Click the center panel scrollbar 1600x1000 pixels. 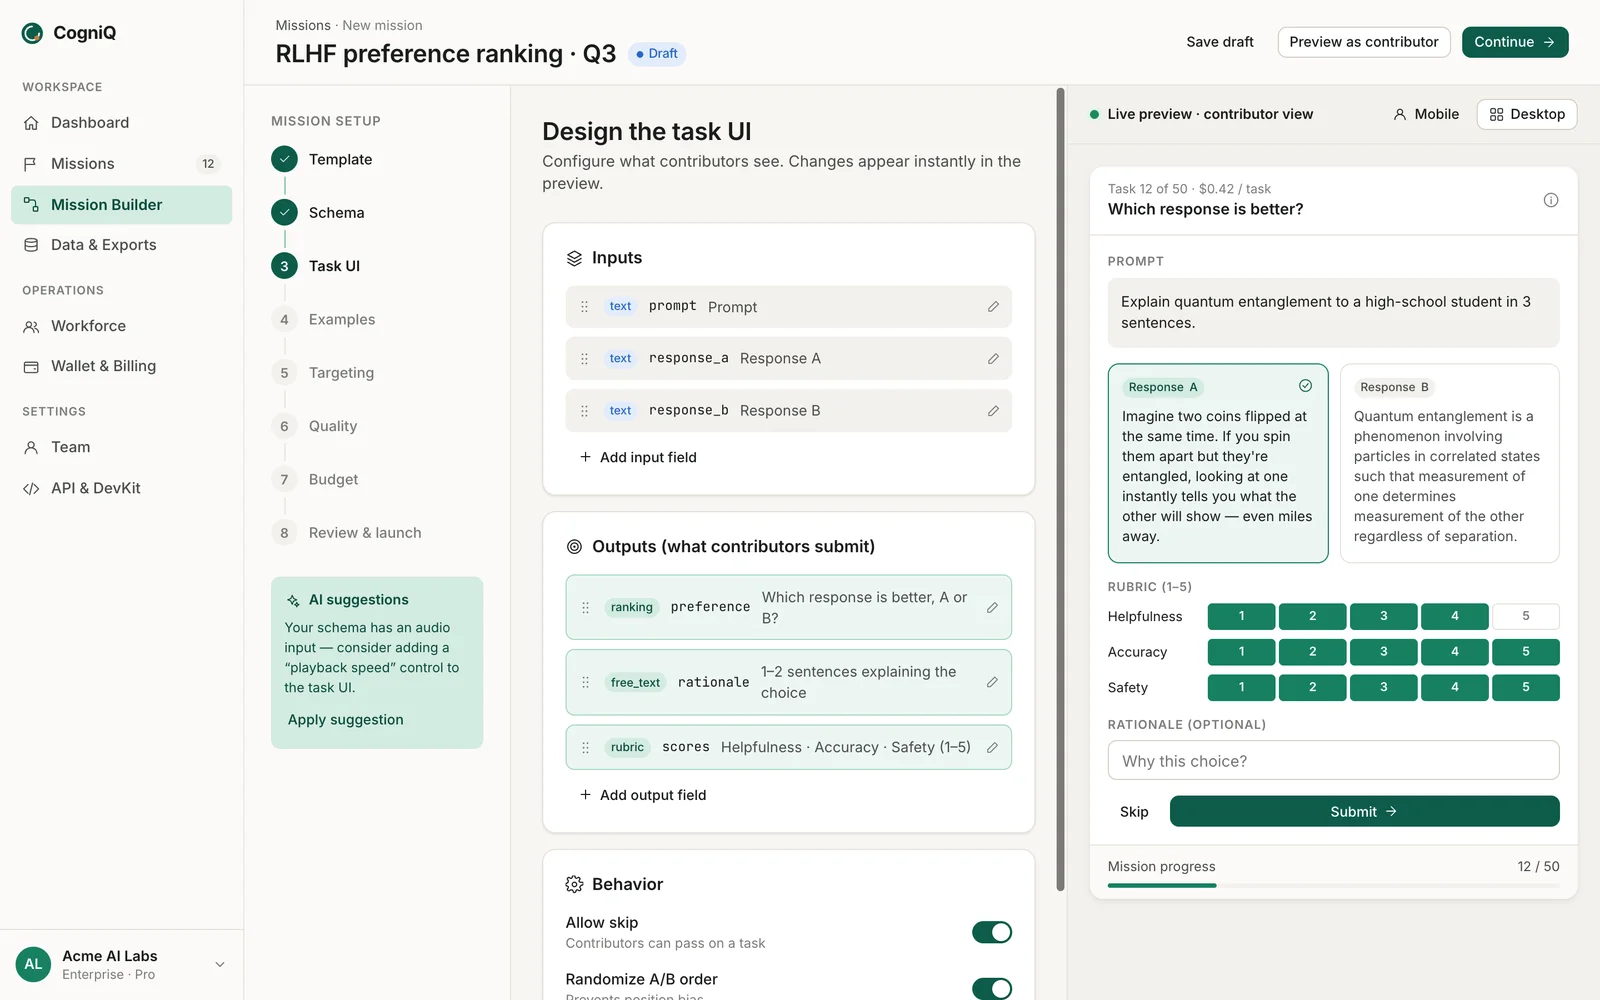1060,490
